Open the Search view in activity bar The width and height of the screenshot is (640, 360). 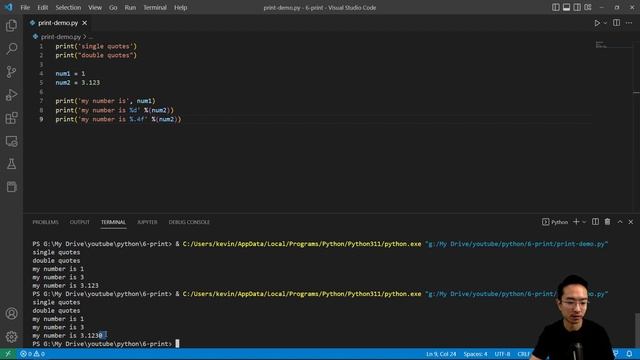[x=11, y=49]
